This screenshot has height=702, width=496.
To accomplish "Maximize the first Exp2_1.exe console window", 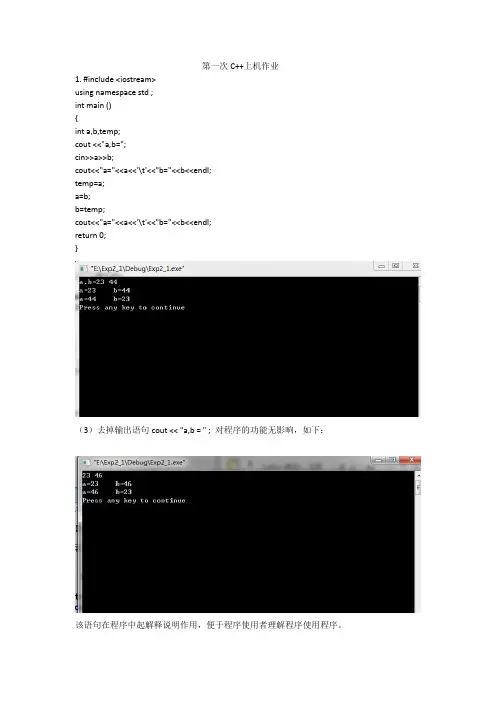I will click(x=395, y=266).
